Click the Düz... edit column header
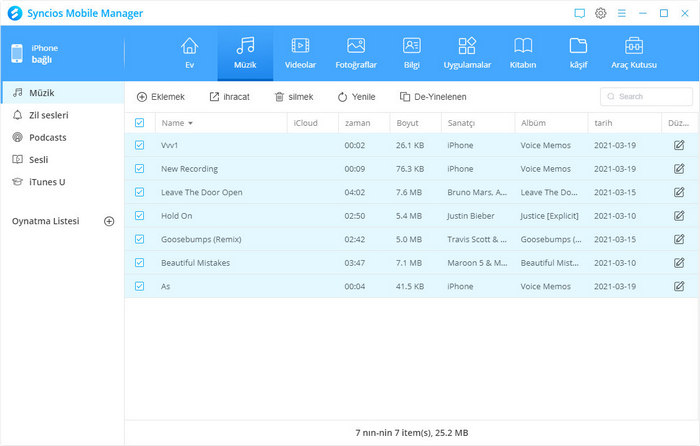 (678, 123)
